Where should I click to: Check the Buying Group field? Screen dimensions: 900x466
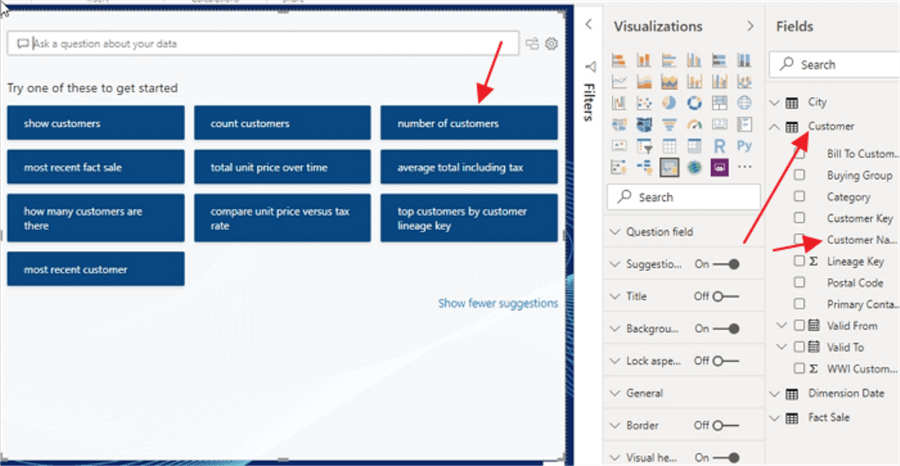pos(799,175)
